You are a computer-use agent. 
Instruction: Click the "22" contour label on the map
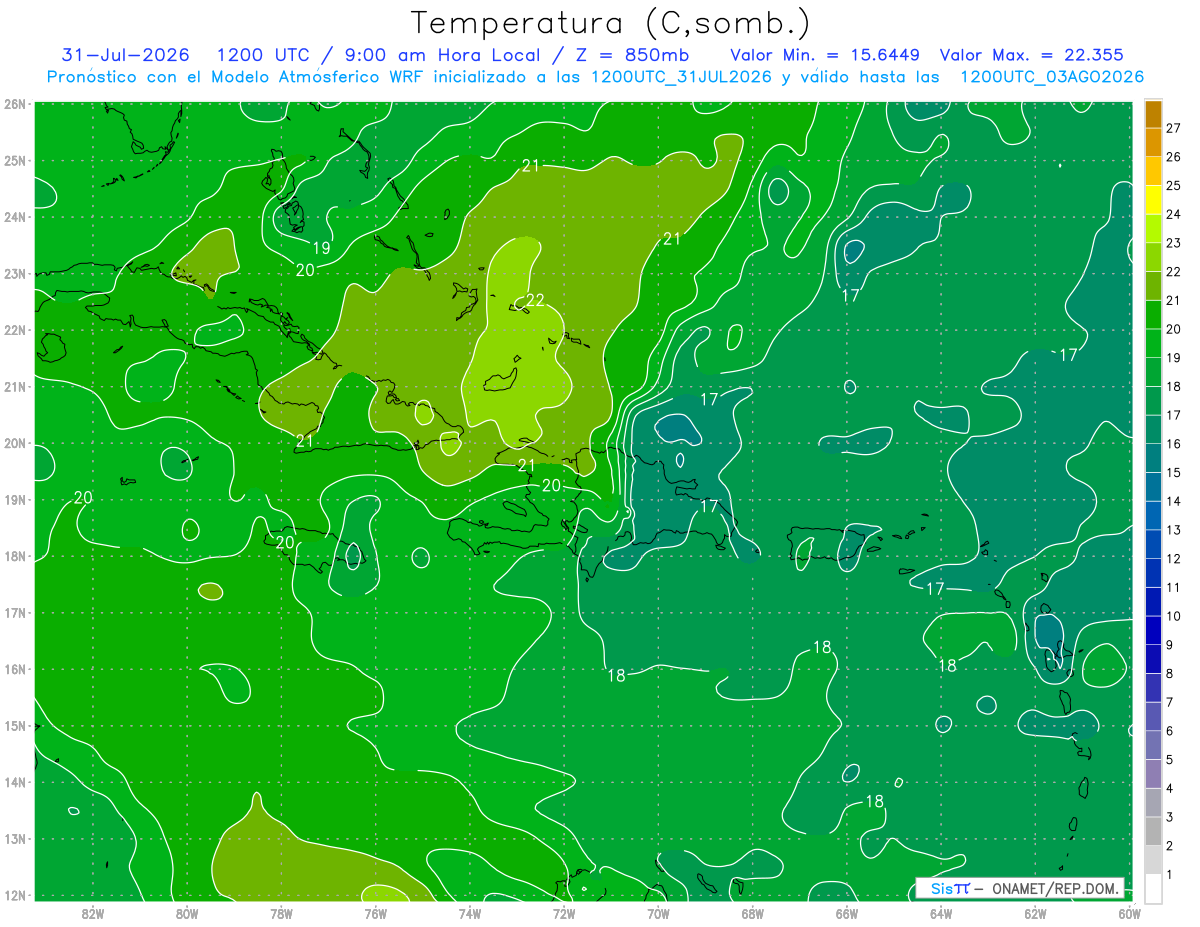point(535,300)
